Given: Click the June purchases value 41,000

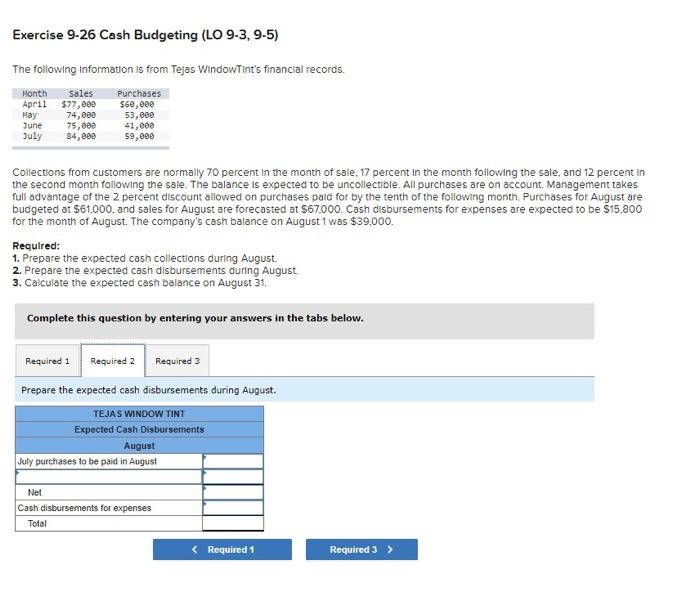Looking at the screenshot, I should [139, 125].
